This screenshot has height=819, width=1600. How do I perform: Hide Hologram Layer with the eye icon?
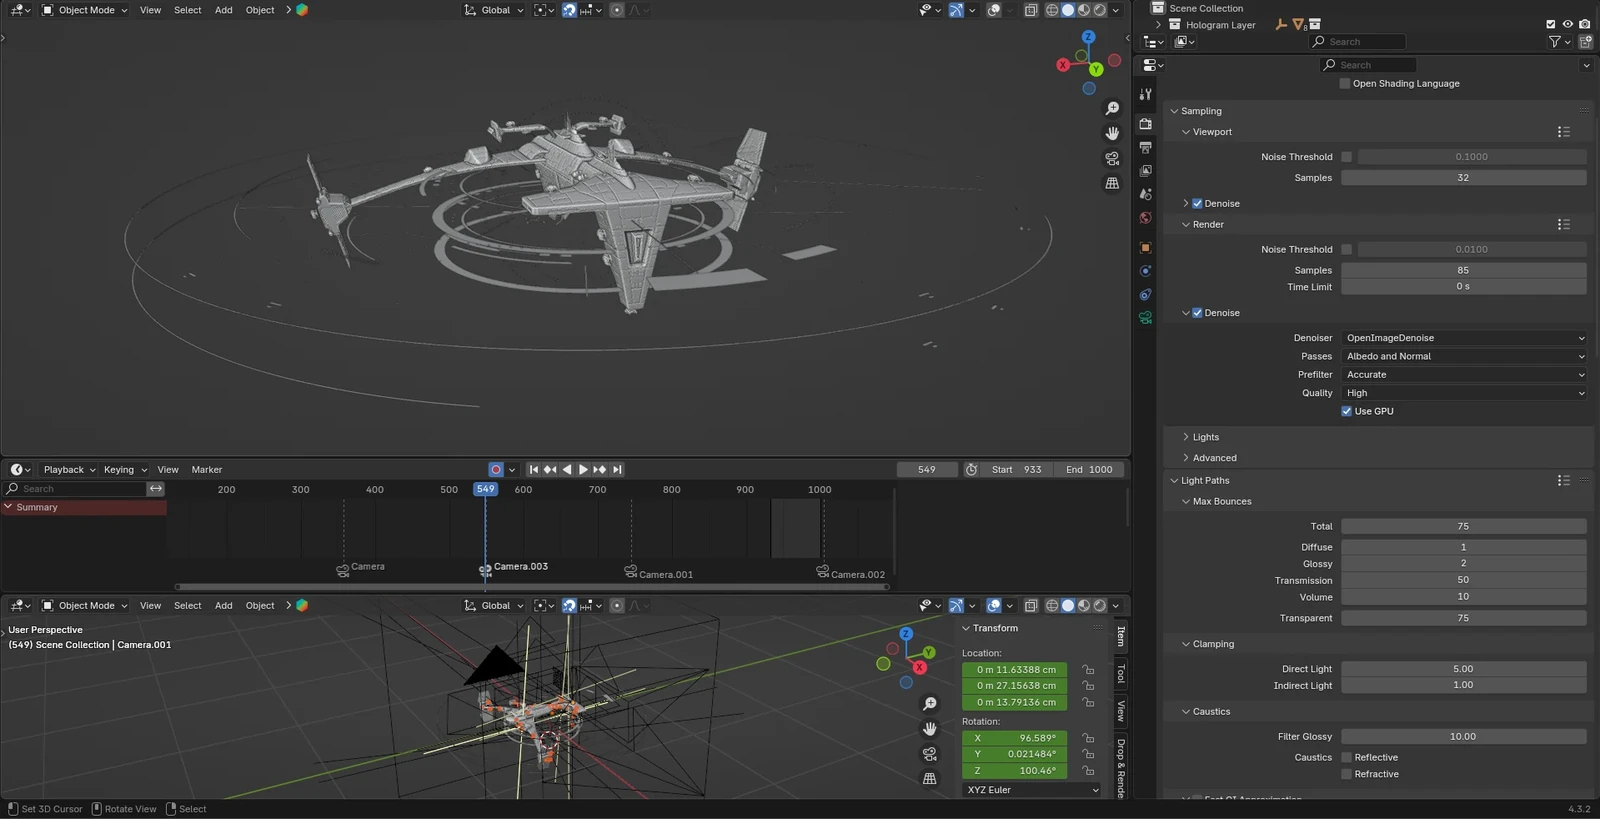coord(1567,25)
